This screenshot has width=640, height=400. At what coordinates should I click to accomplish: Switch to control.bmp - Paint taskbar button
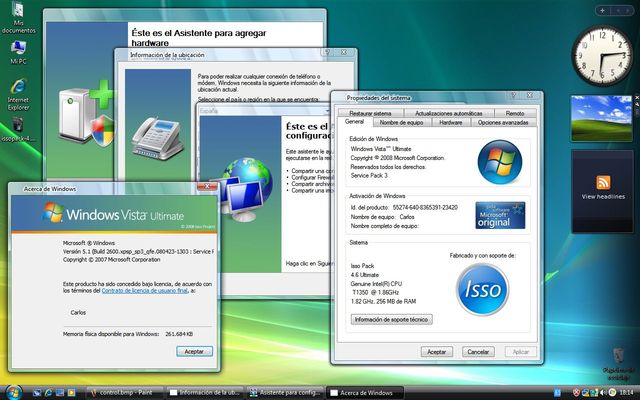(125, 393)
